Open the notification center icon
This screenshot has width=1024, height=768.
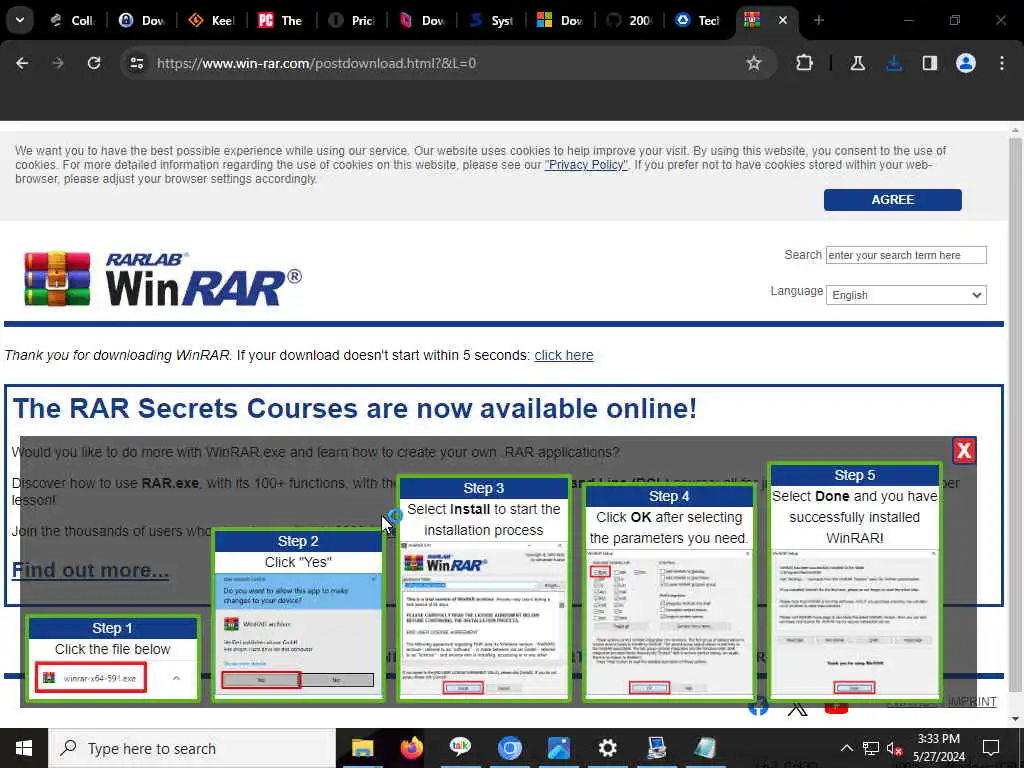pyautogui.click(x=991, y=748)
